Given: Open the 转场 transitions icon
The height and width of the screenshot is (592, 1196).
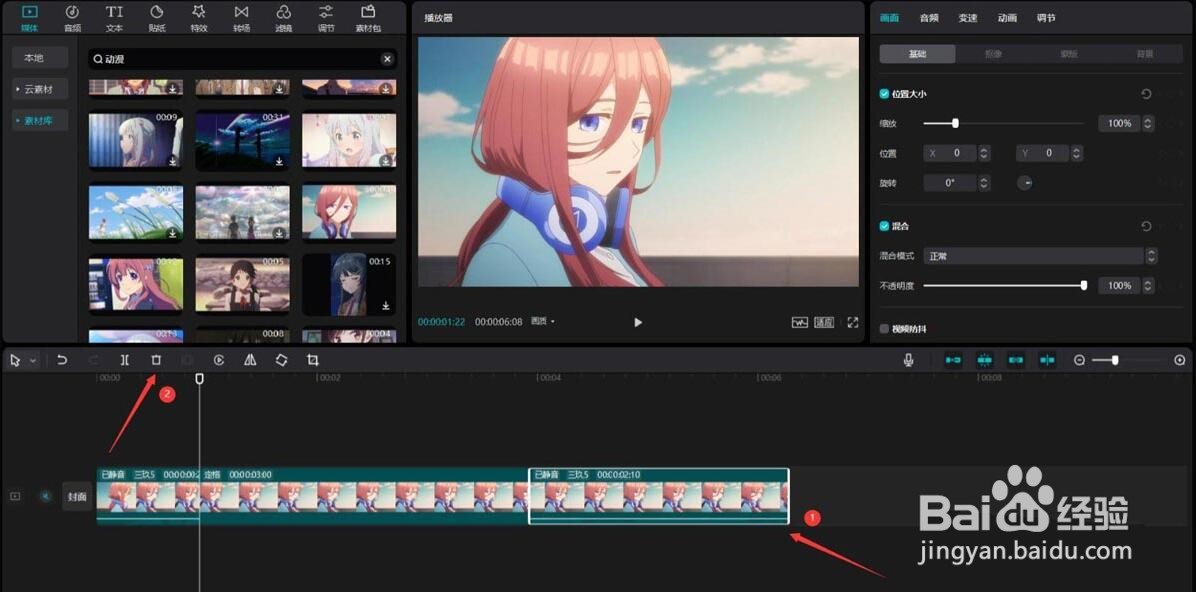Looking at the screenshot, I should (242, 18).
